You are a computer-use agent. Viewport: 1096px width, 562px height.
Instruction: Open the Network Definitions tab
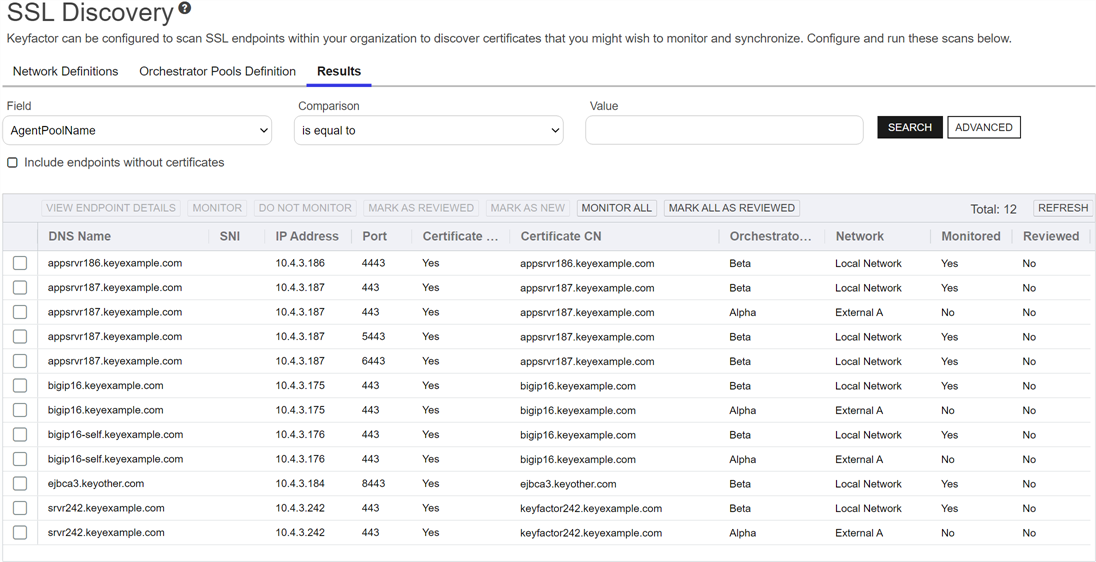pyautogui.click(x=65, y=71)
